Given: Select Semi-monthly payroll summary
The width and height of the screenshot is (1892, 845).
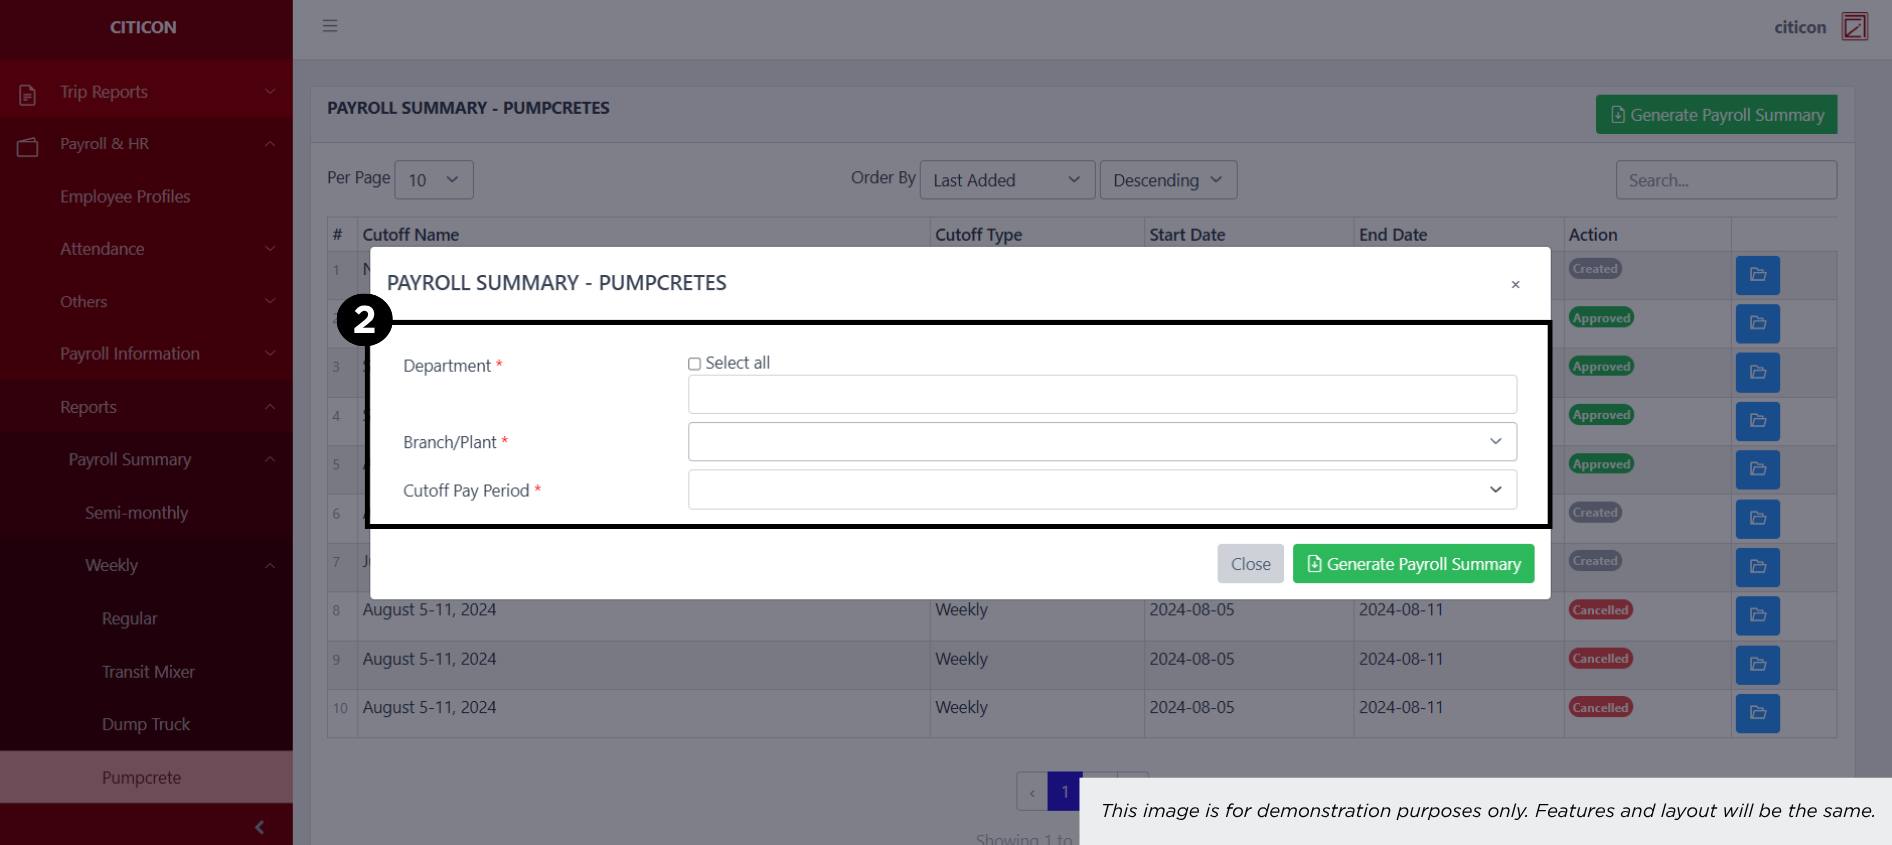Looking at the screenshot, I should click(137, 513).
